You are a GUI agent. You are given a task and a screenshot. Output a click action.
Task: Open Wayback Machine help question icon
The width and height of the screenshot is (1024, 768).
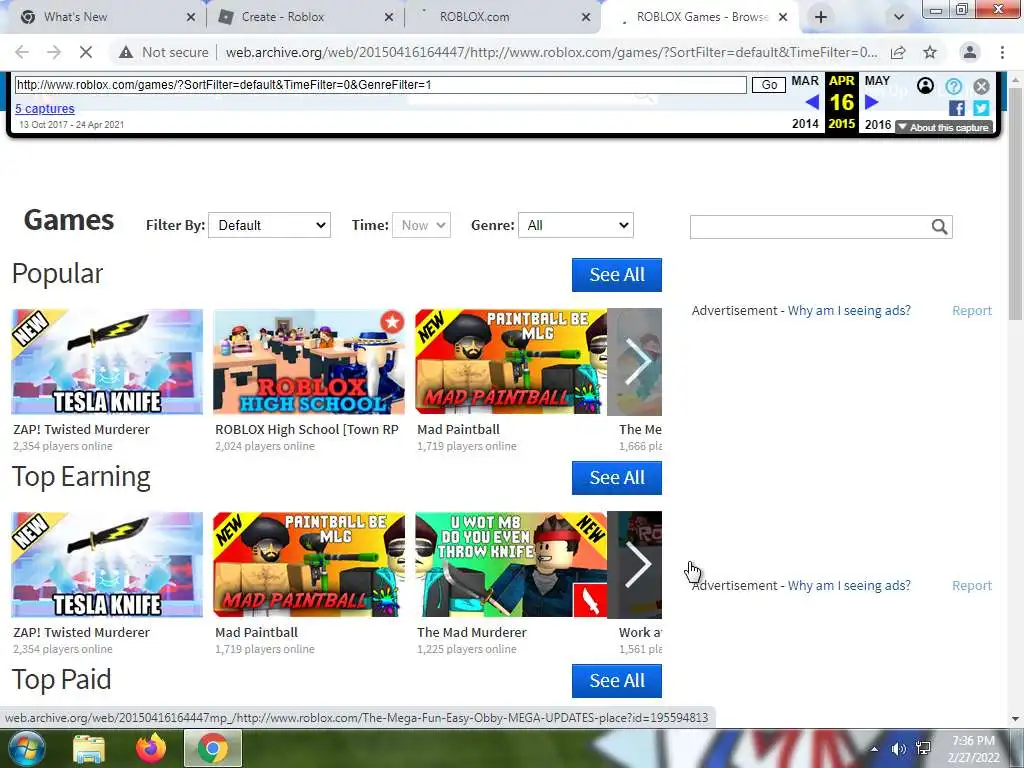(953, 86)
